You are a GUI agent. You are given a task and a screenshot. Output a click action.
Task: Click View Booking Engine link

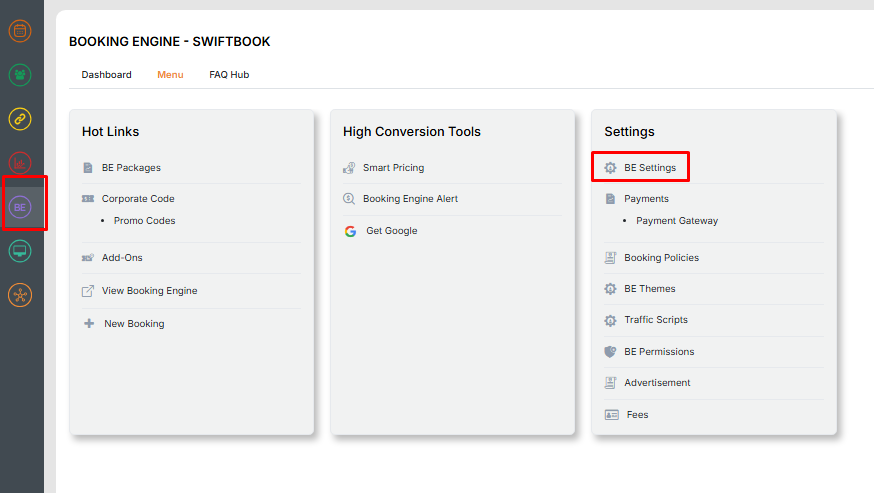click(x=149, y=291)
